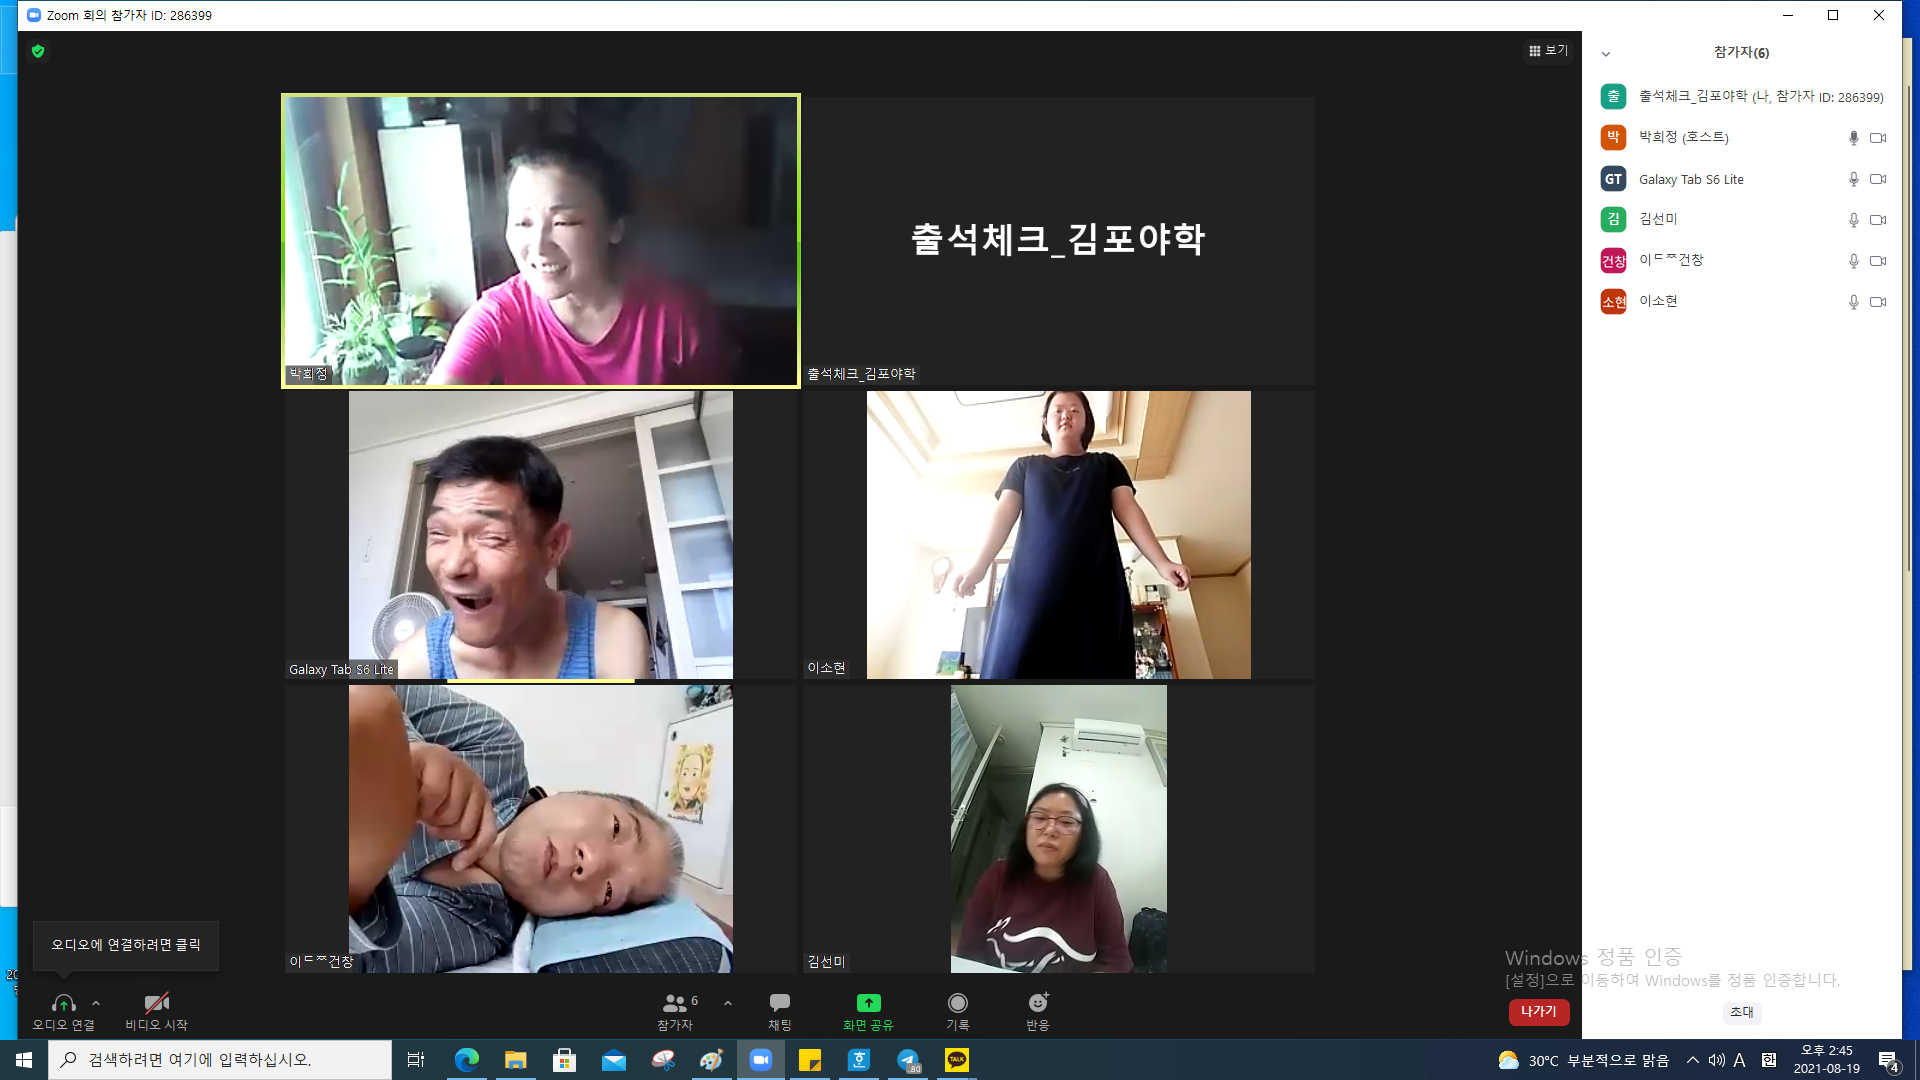
Task: Open Mail app from taskbar
Action: (614, 1060)
